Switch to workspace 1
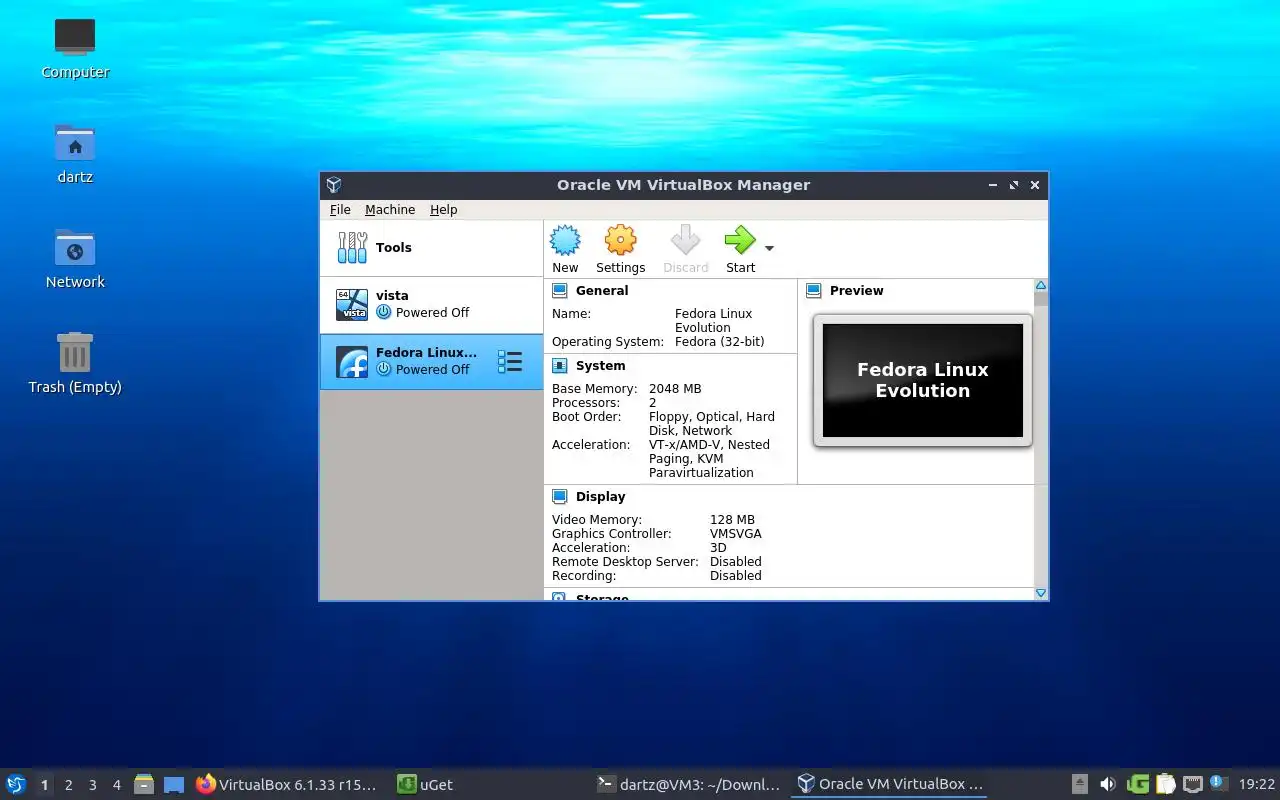The width and height of the screenshot is (1280, 800). pyautogui.click(x=44, y=785)
